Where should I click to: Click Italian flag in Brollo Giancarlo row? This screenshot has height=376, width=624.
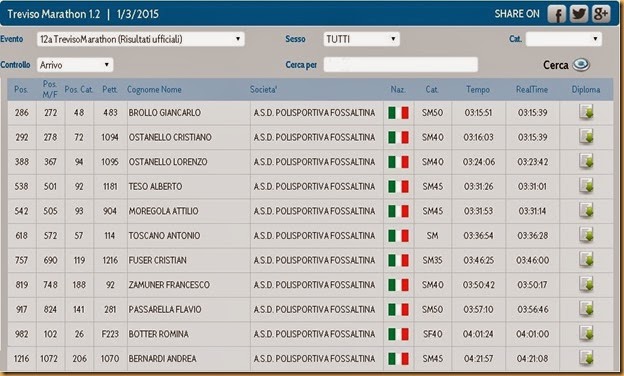point(398,113)
